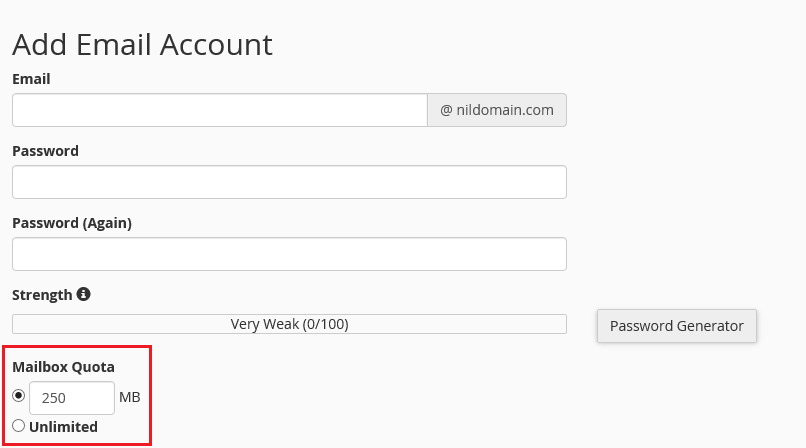The width and height of the screenshot is (806, 448).
Task: Click the Password (Again) input field
Action: pos(289,254)
